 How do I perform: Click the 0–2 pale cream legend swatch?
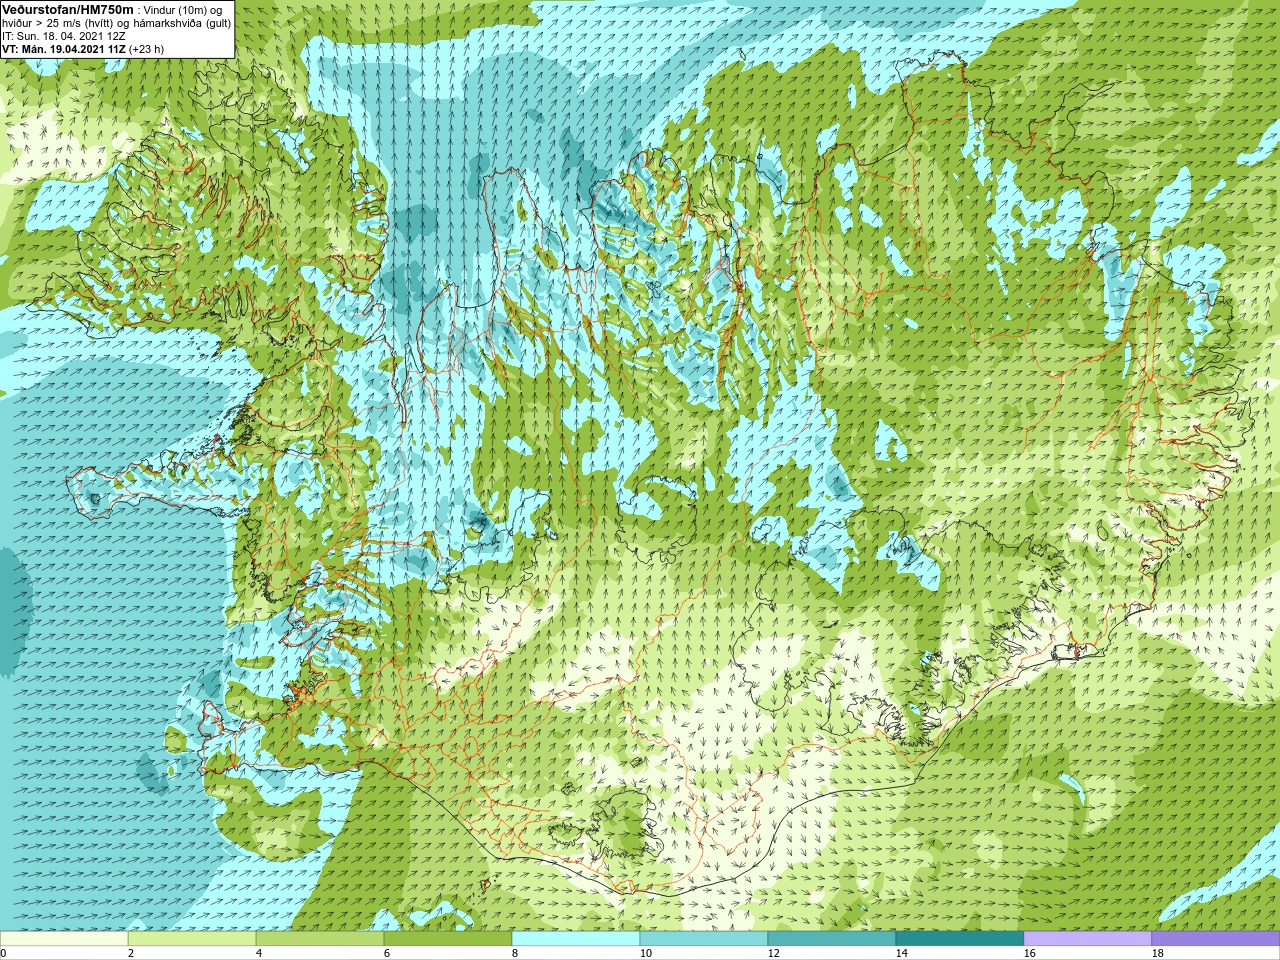click(x=64, y=939)
